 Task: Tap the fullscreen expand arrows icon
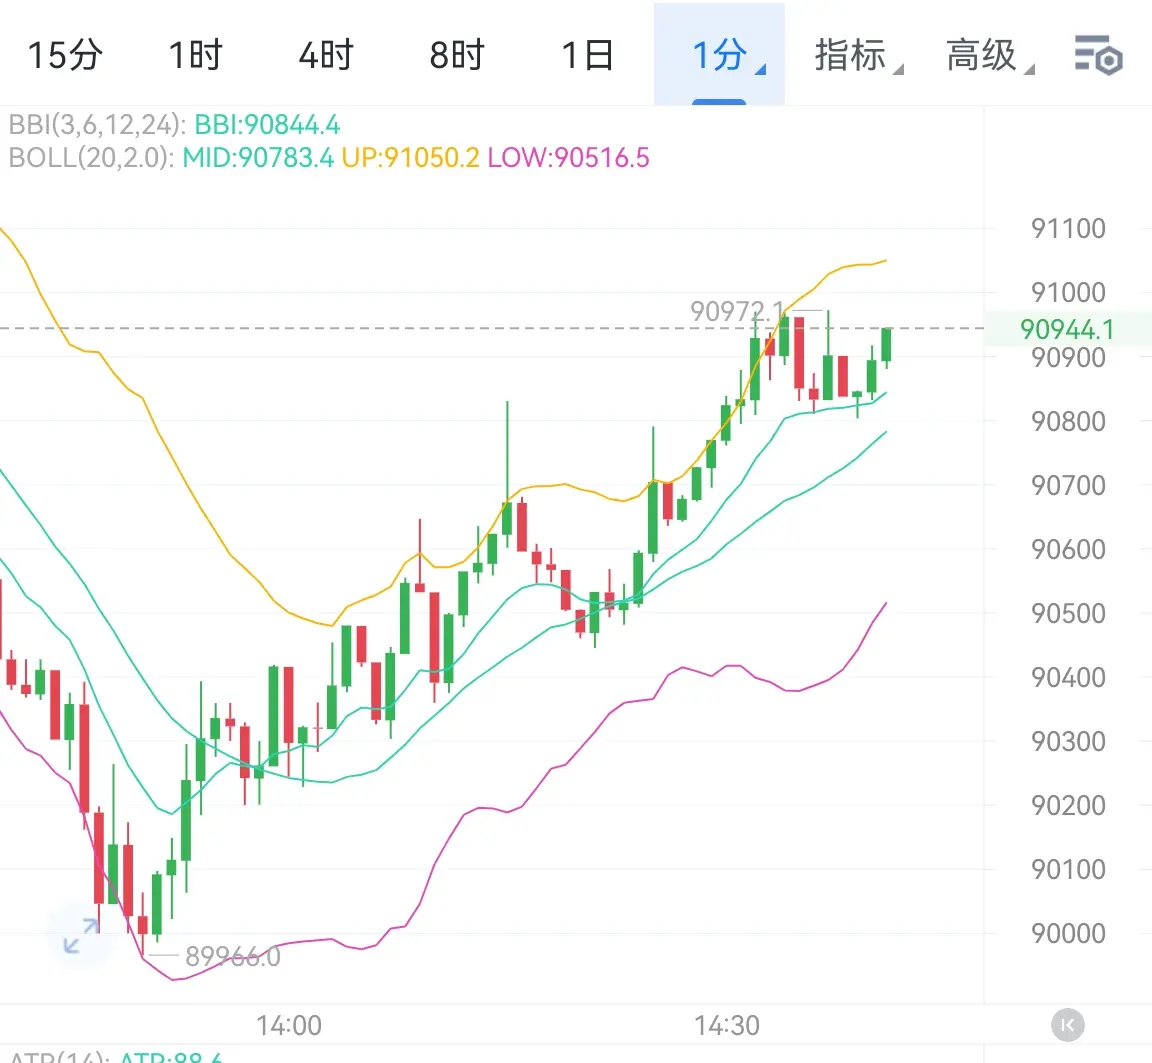(x=81, y=936)
